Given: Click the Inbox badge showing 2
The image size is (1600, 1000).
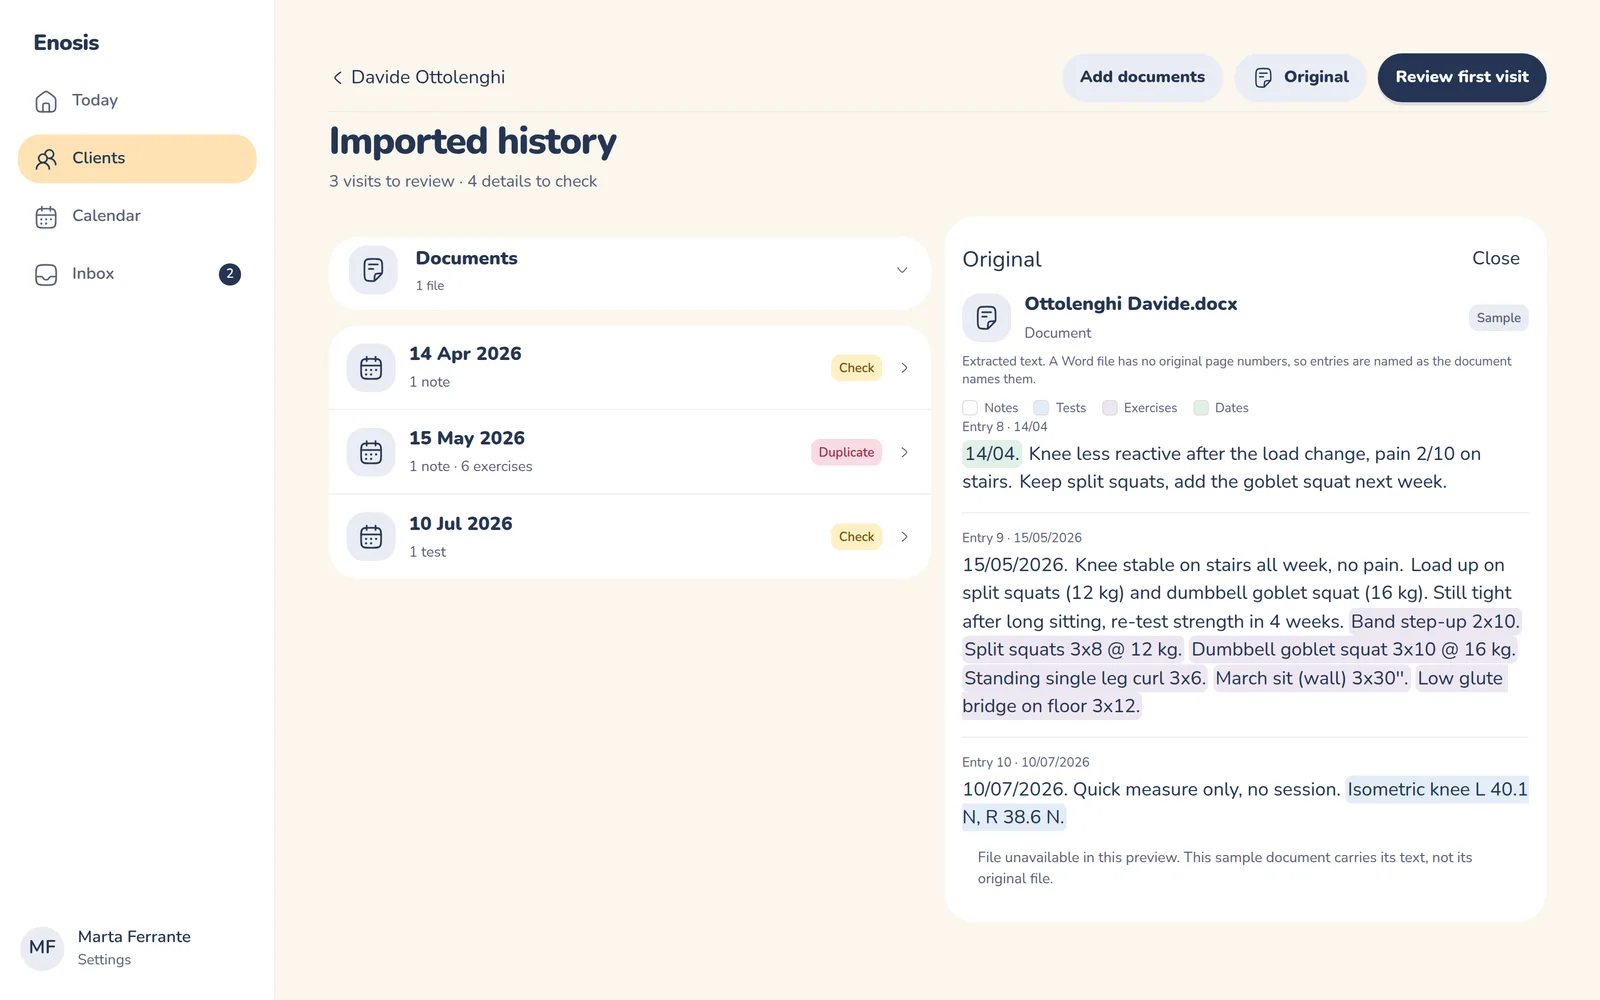Looking at the screenshot, I should pos(230,274).
